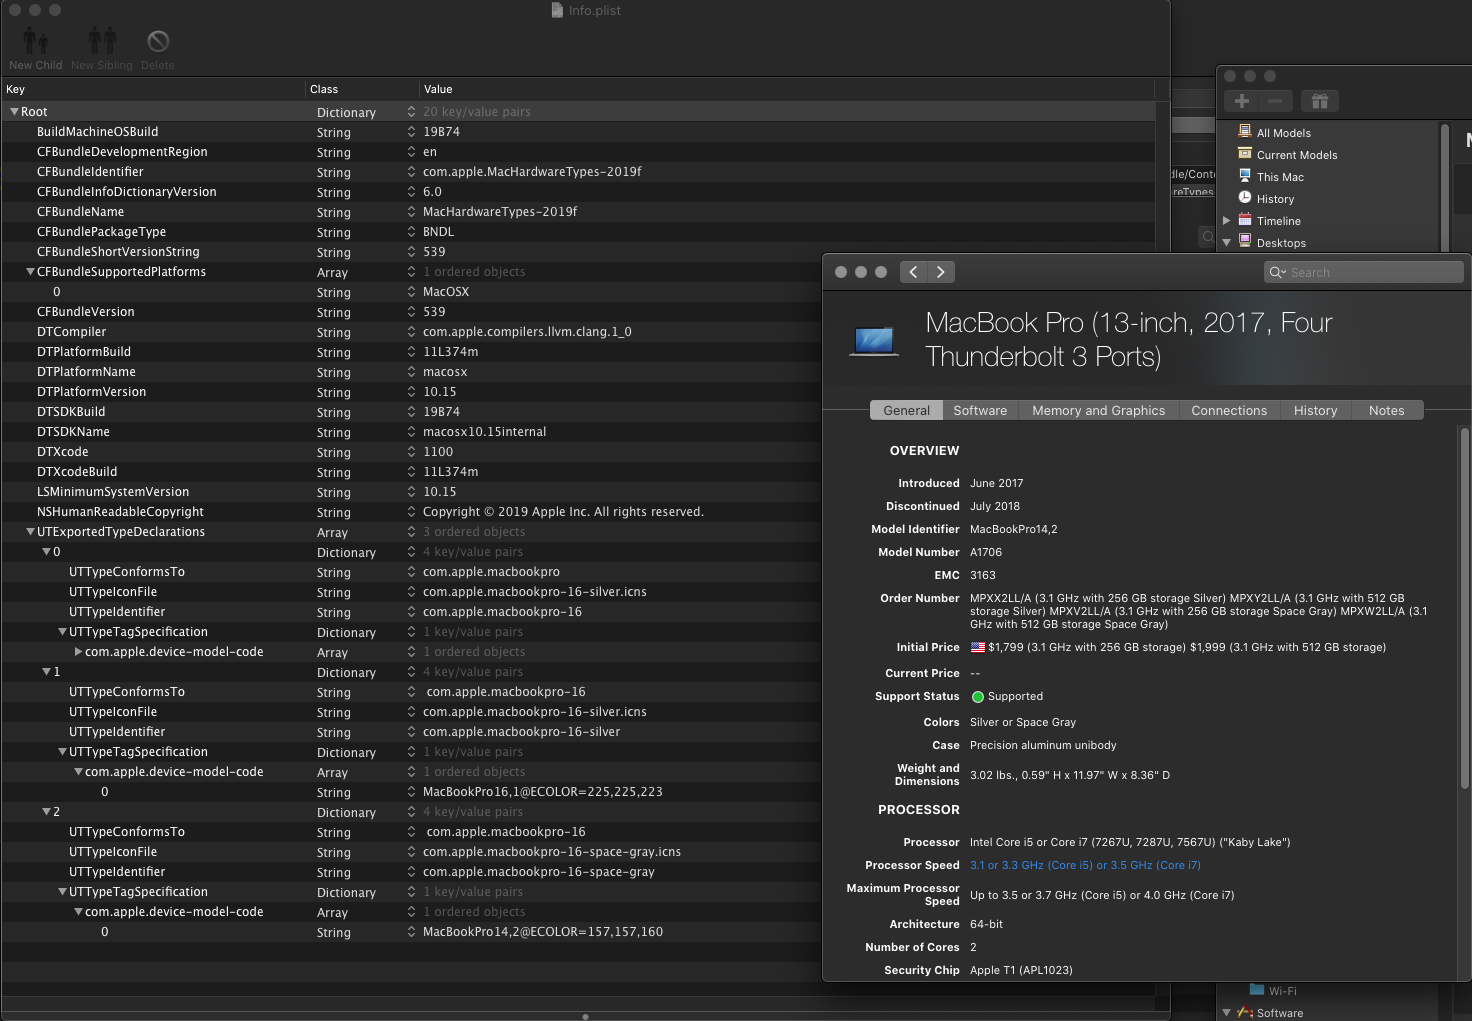This screenshot has height=1021, width=1472.
Task: Click the Class column header
Action: 361,89
